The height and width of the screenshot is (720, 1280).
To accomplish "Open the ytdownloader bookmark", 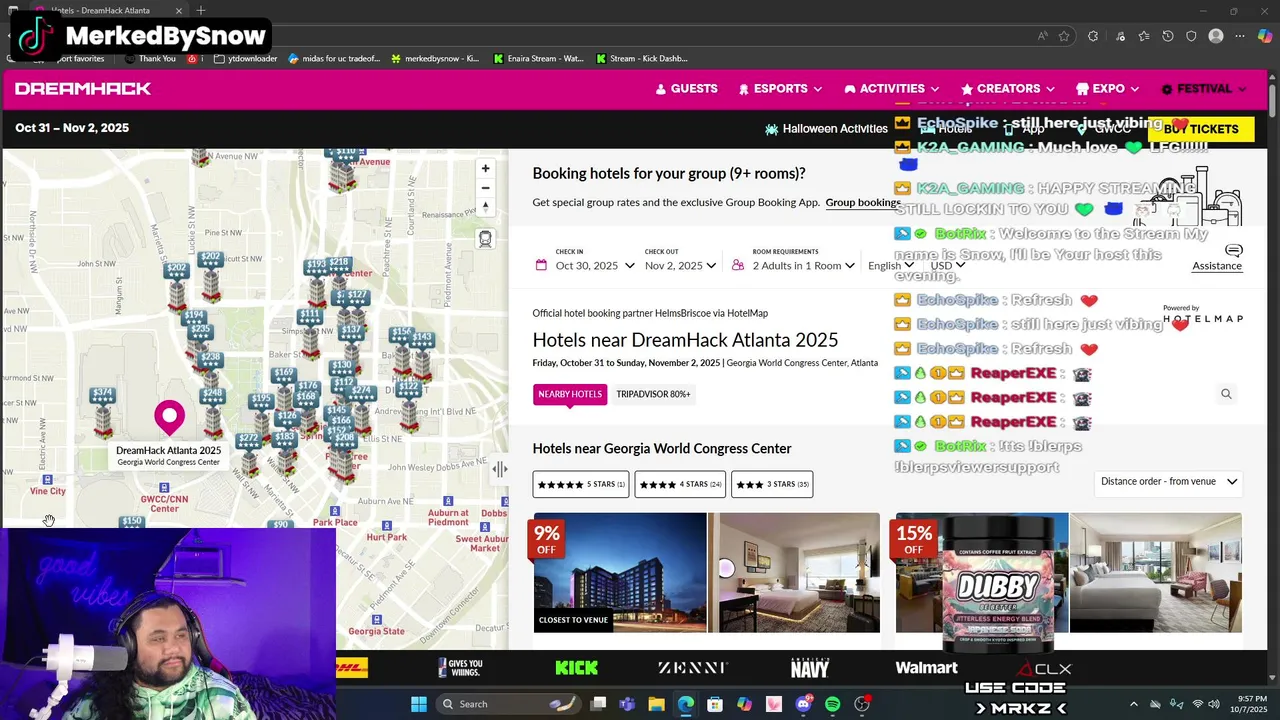I will [245, 59].
